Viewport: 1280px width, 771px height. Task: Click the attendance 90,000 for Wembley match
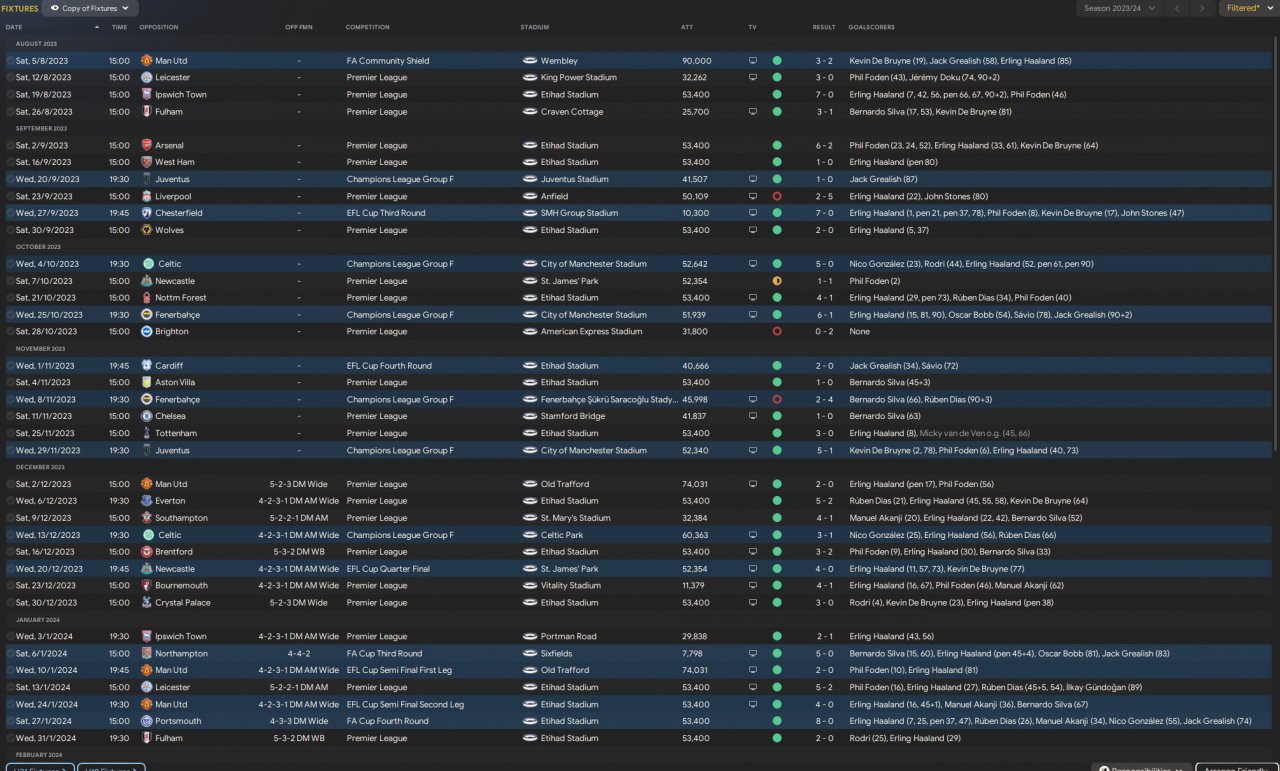697,61
